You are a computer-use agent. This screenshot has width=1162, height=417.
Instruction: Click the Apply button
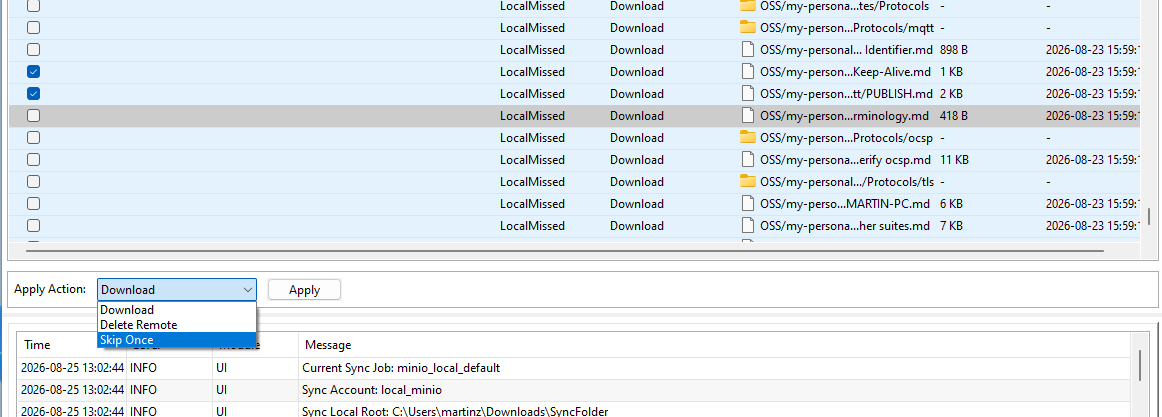[304, 290]
